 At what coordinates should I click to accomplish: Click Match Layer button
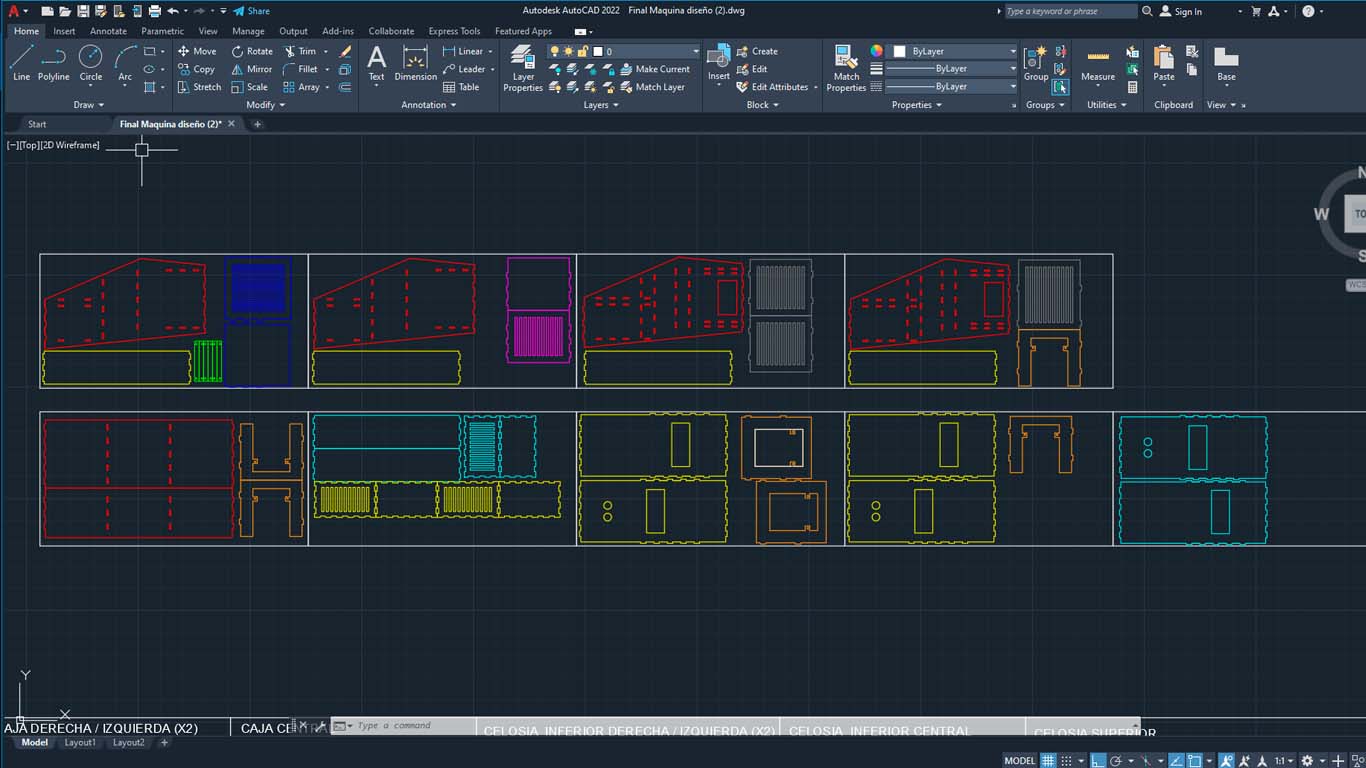point(652,87)
